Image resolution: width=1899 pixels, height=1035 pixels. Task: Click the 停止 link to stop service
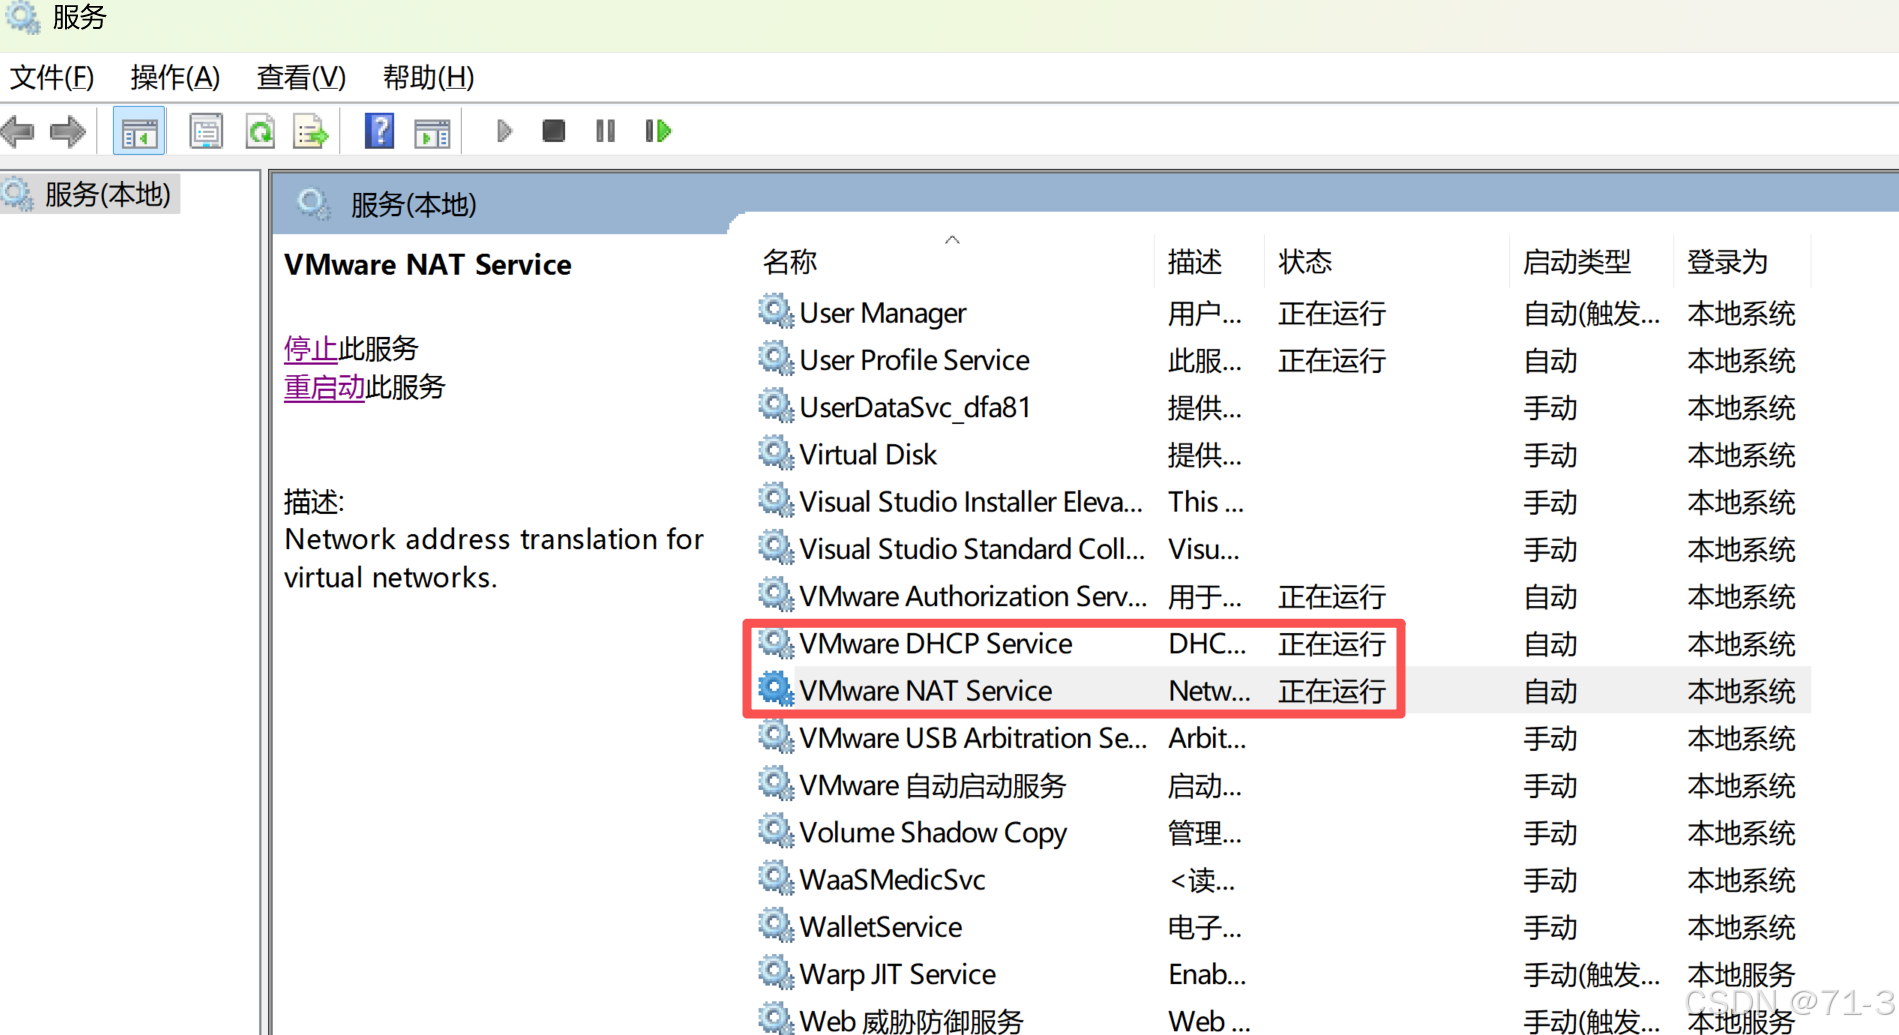click(311, 349)
